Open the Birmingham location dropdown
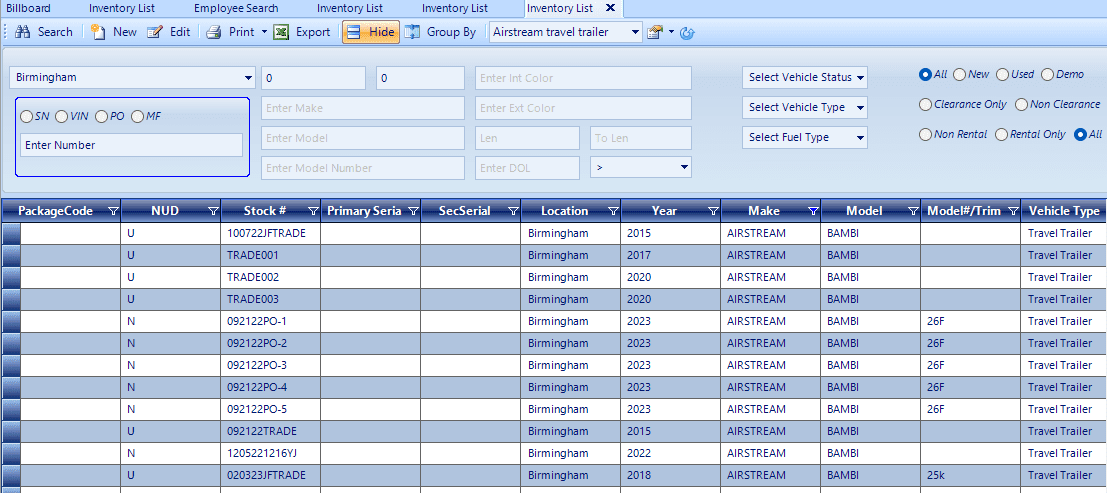1107x493 pixels. pyautogui.click(x=132, y=78)
